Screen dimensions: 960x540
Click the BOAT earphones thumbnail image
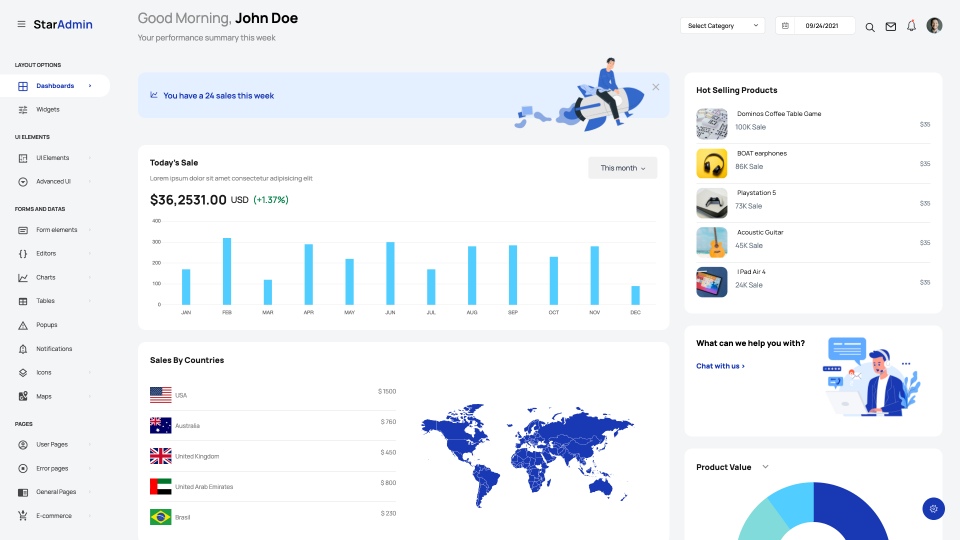(711, 163)
